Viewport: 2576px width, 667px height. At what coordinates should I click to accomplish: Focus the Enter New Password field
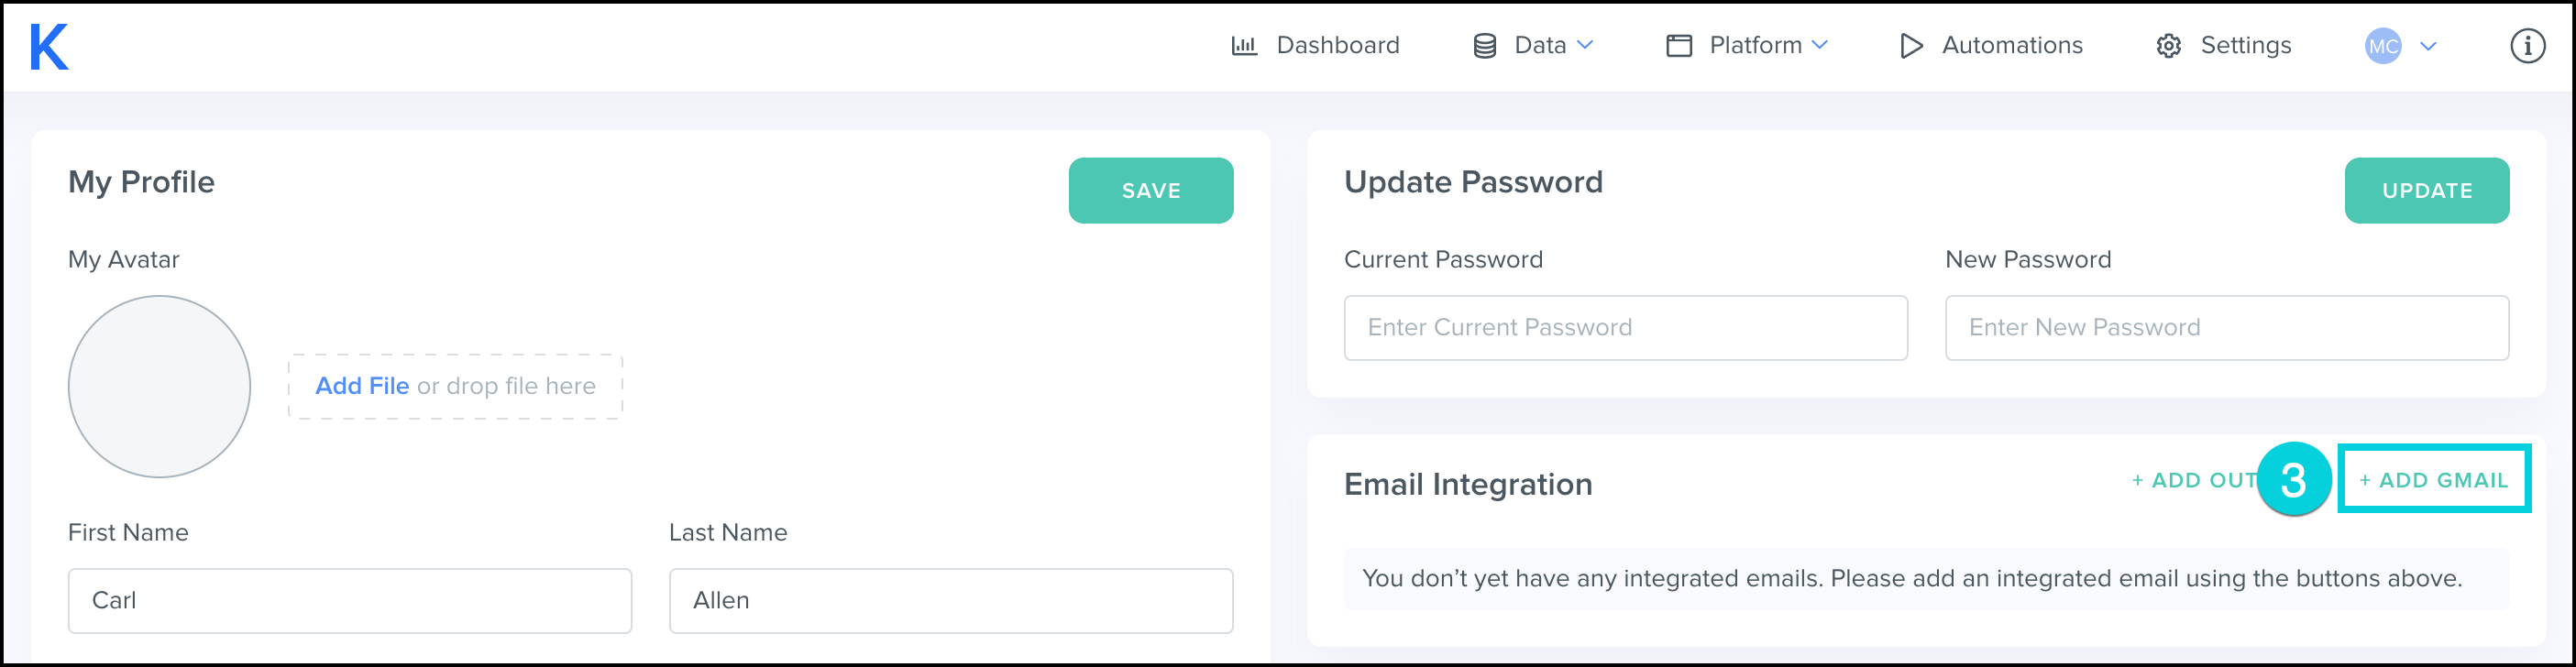(x=2226, y=328)
